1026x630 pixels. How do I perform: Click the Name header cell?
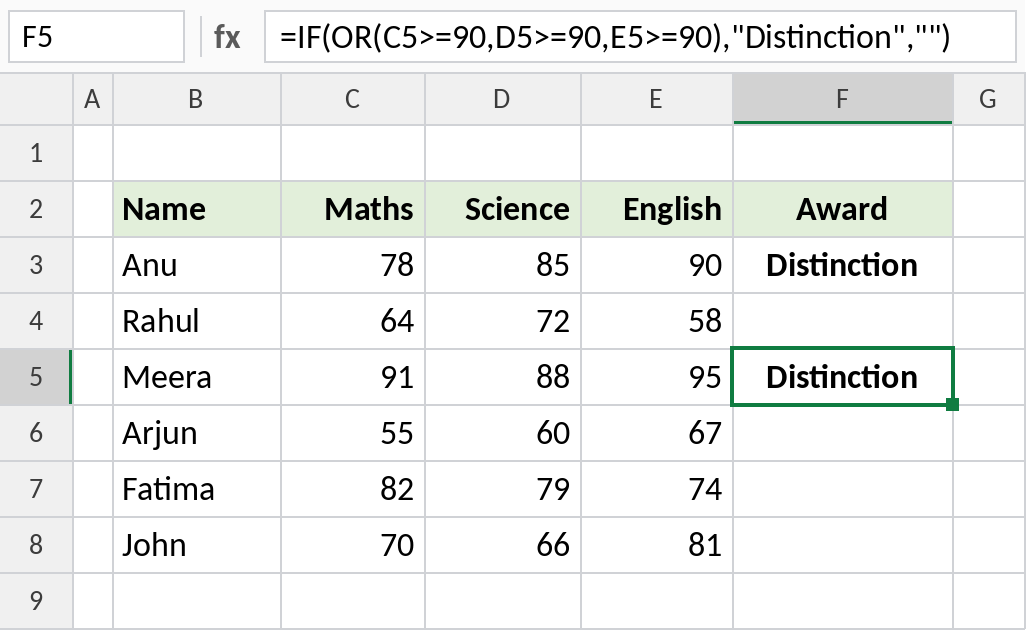pyautogui.click(x=197, y=209)
